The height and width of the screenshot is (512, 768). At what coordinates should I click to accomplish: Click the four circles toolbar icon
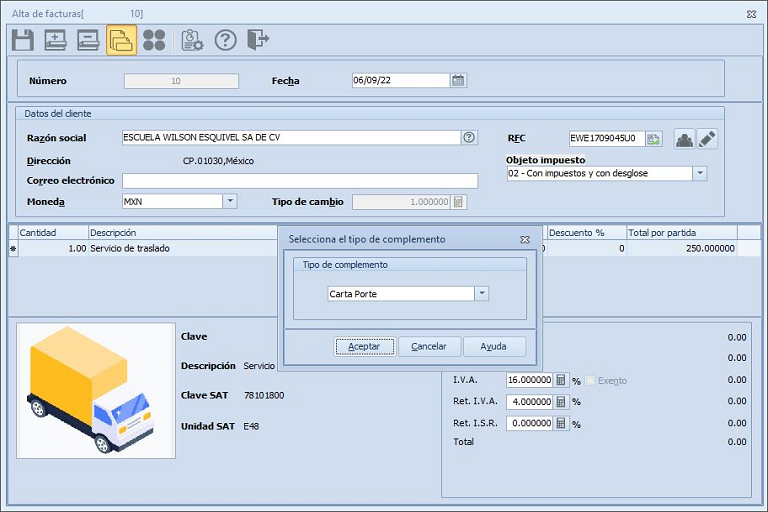154,40
